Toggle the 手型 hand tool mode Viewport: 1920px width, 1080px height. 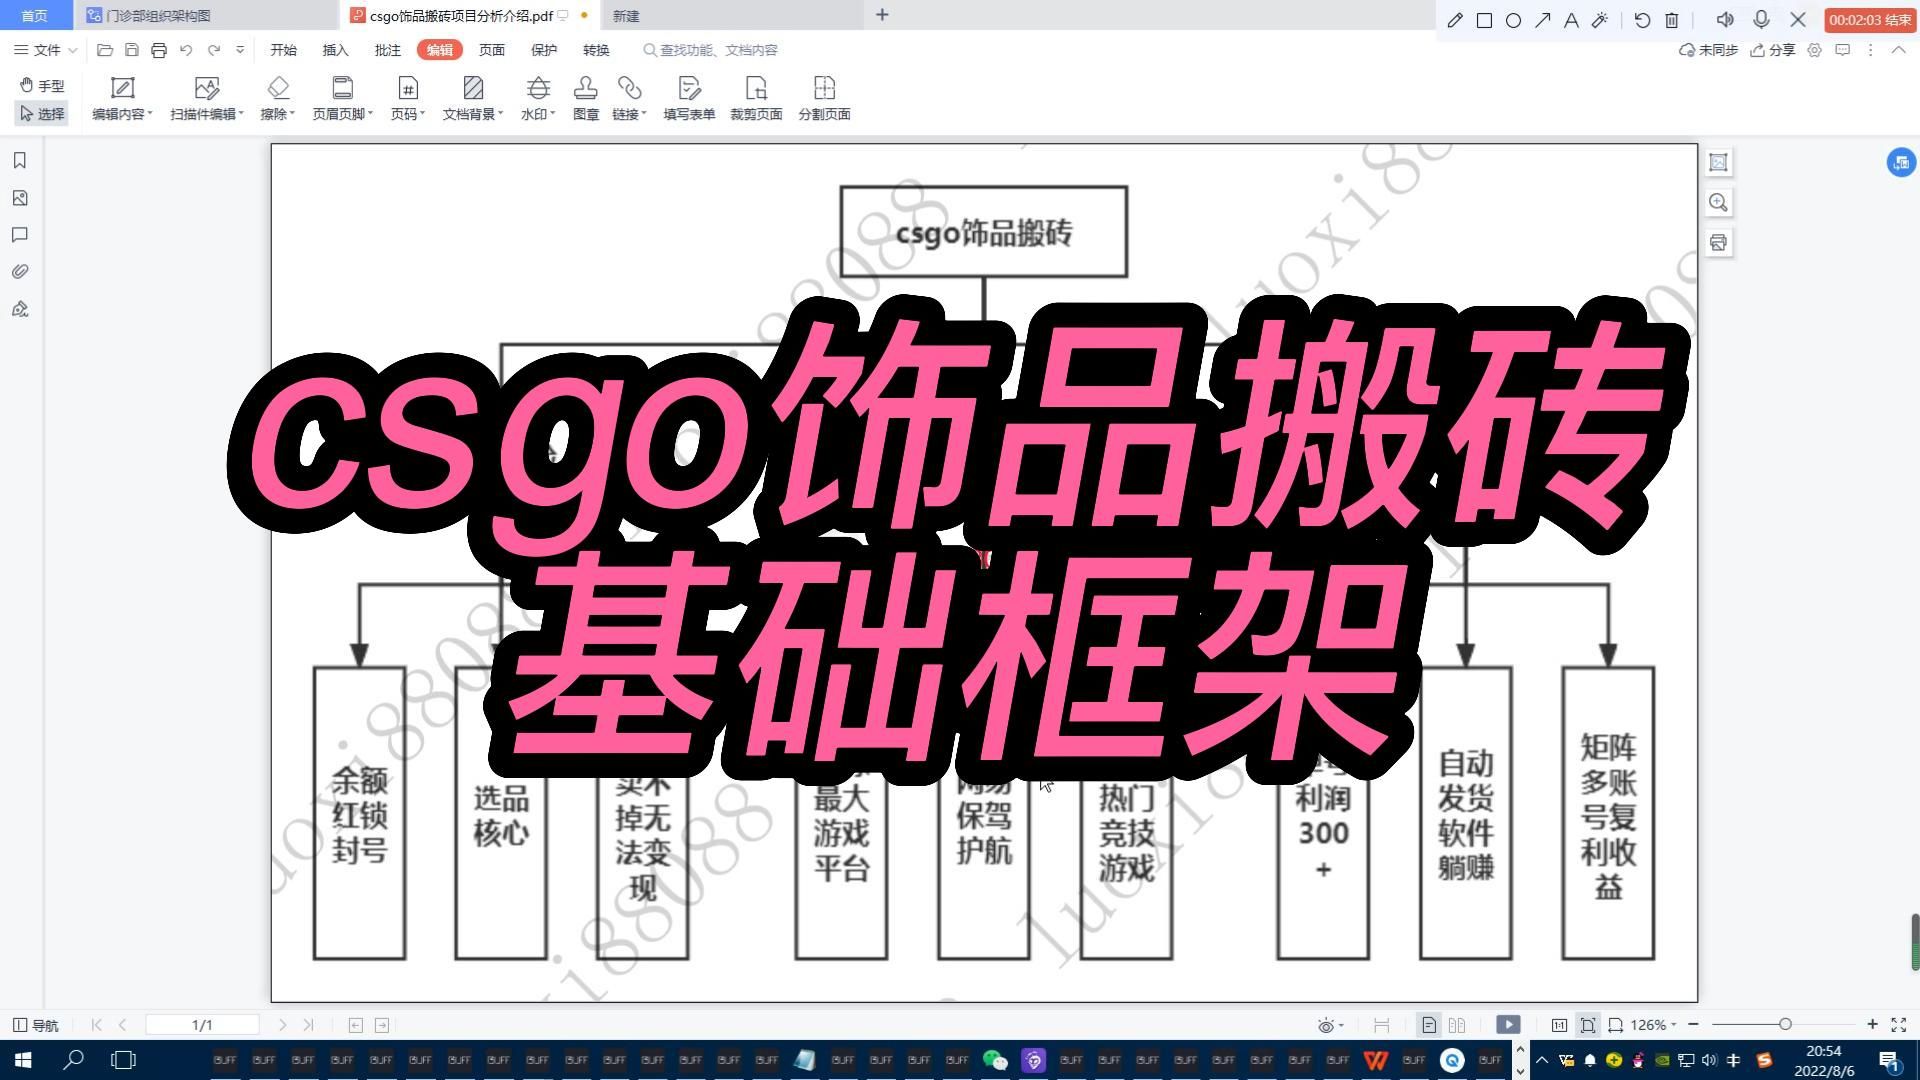[40, 85]
